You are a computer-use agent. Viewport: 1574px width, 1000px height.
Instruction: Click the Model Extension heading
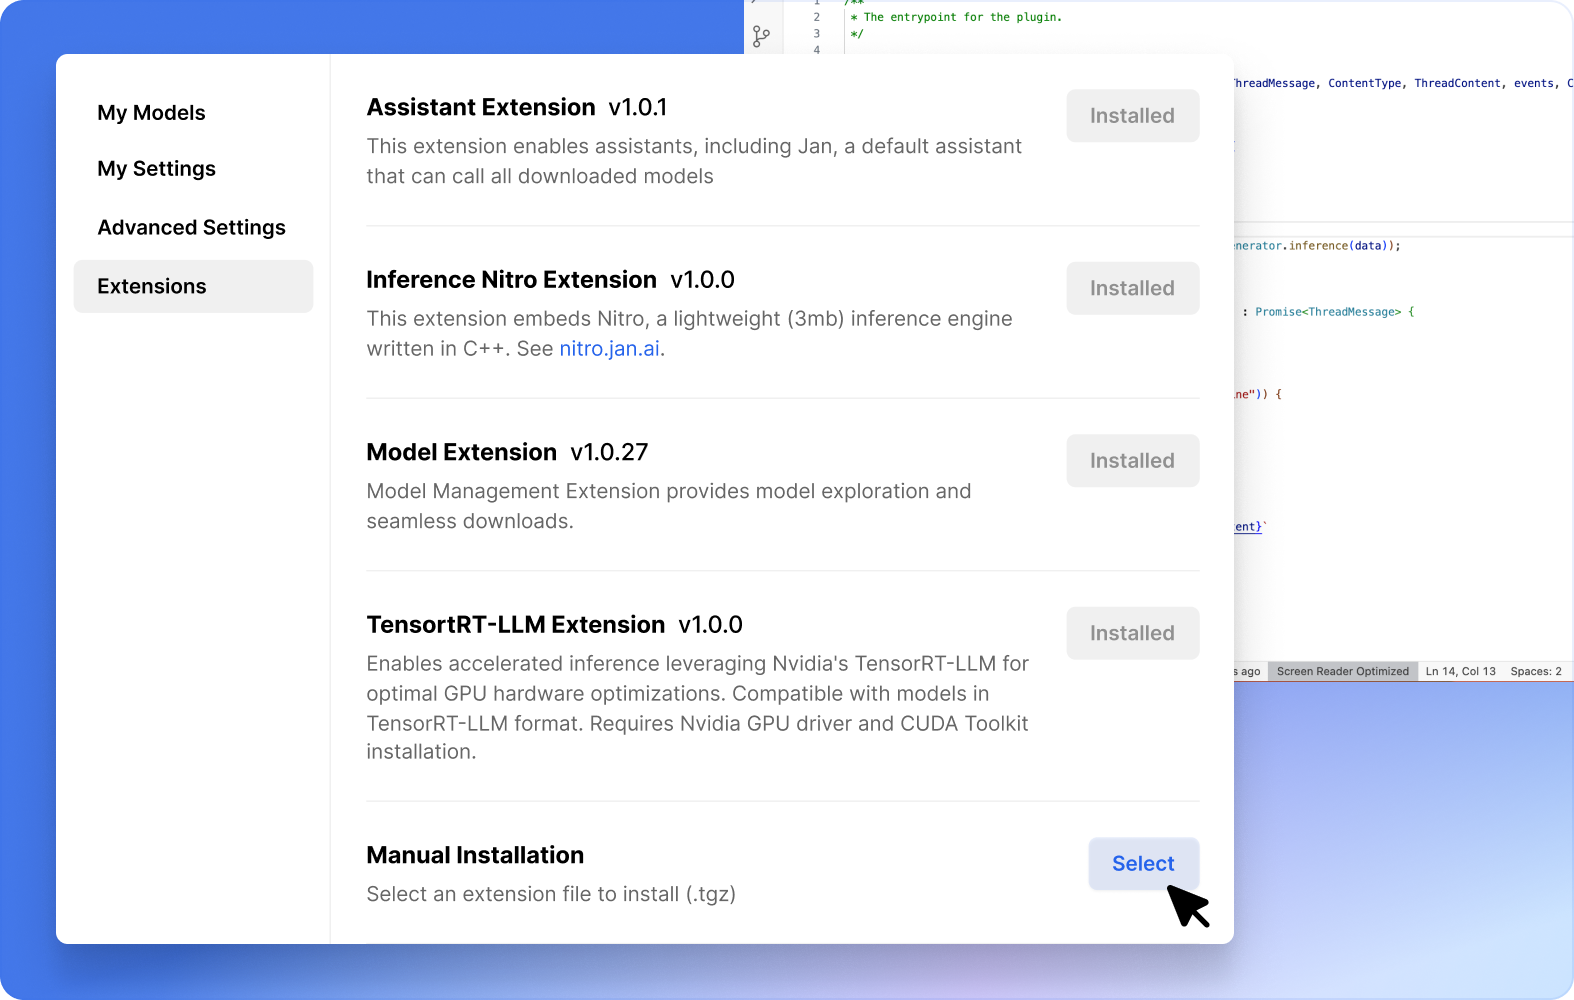461,453
